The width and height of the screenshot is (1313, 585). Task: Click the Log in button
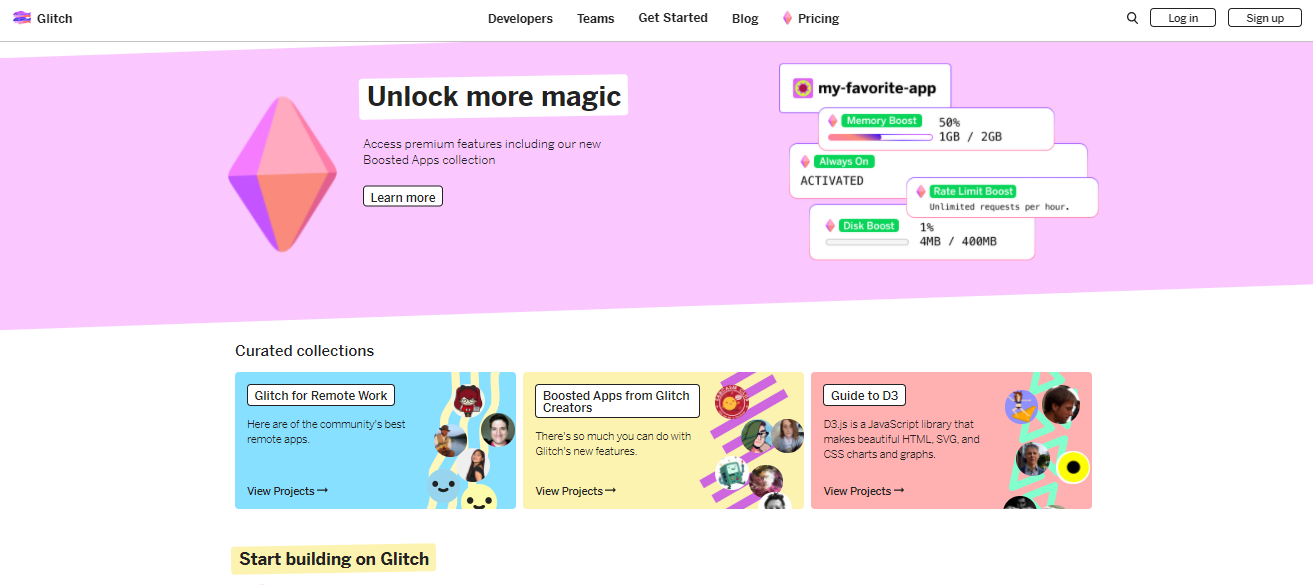[1183, 18]
